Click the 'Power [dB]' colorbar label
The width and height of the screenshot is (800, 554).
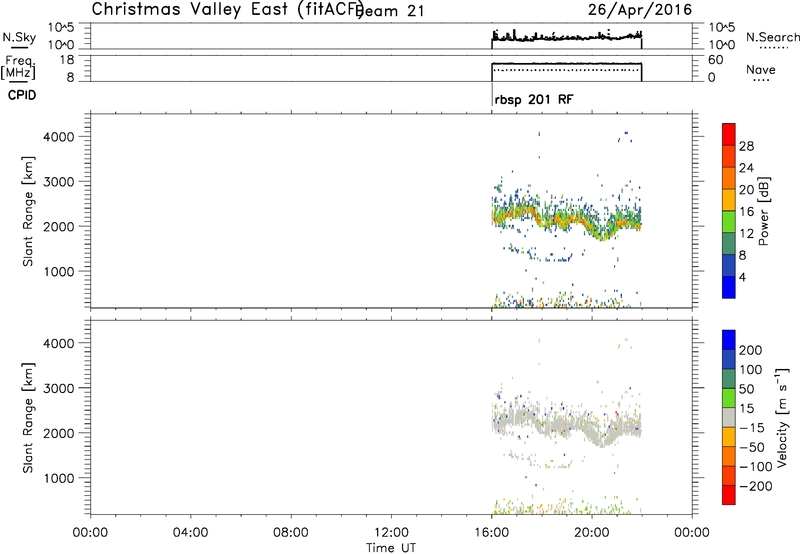click(x=764, y=211)
